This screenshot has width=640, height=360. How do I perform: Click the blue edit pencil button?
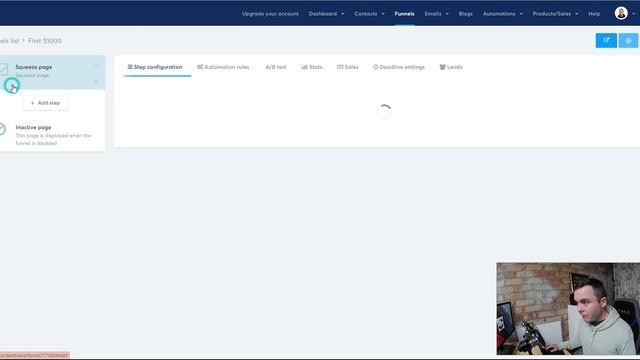(x=606, y=40)
